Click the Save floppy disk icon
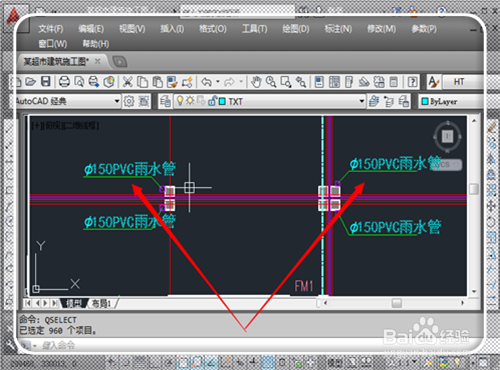Screen dimensions: 500x370 point(45,82)
